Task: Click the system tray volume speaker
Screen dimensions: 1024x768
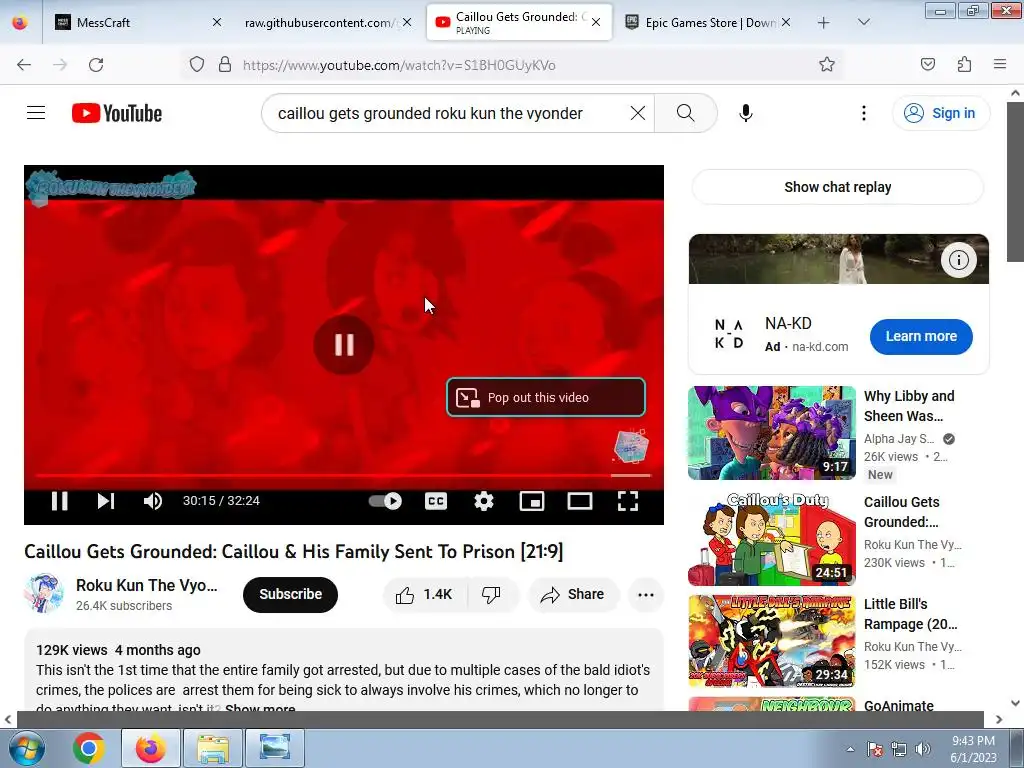Action: point(923,749)
